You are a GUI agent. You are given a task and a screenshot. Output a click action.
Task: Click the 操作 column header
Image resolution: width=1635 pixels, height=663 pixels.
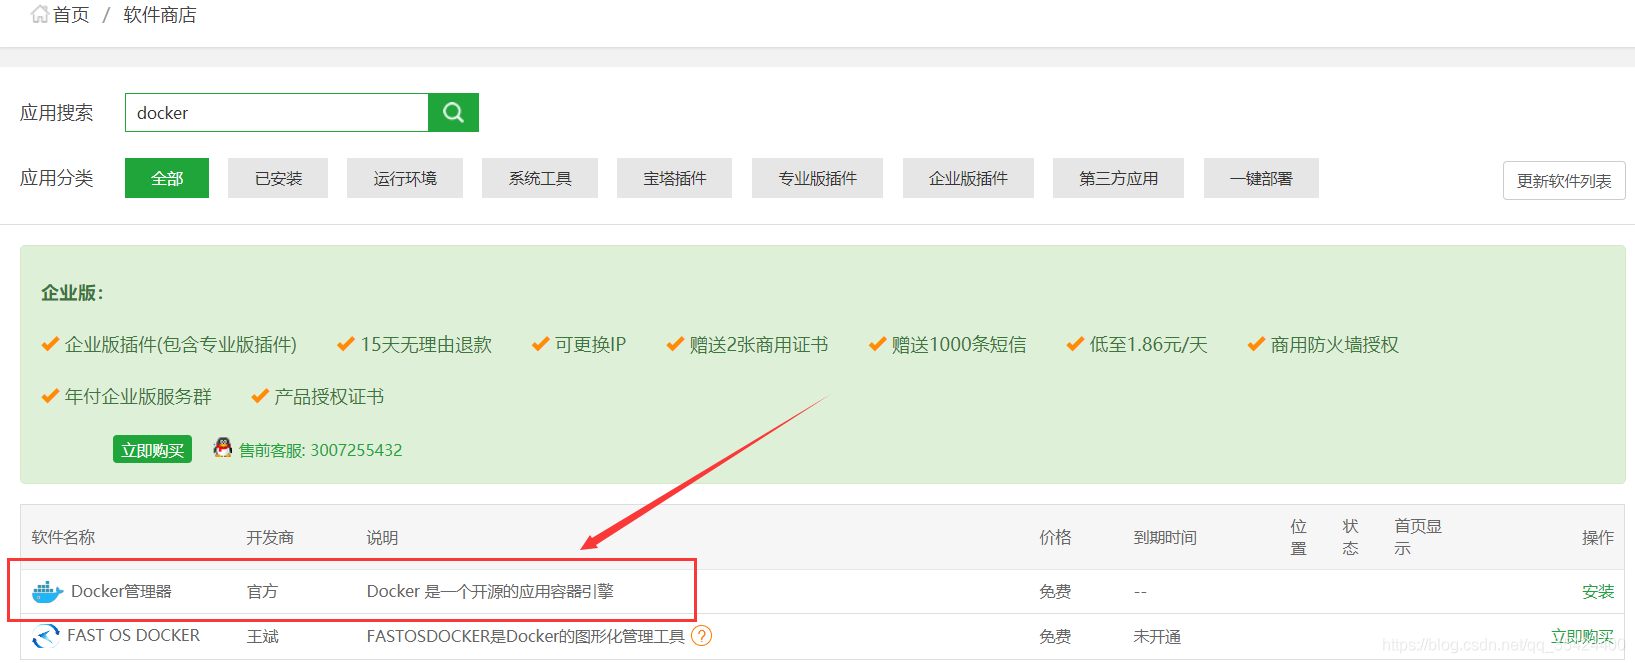pyautogui.click(x=1598, y=538)
